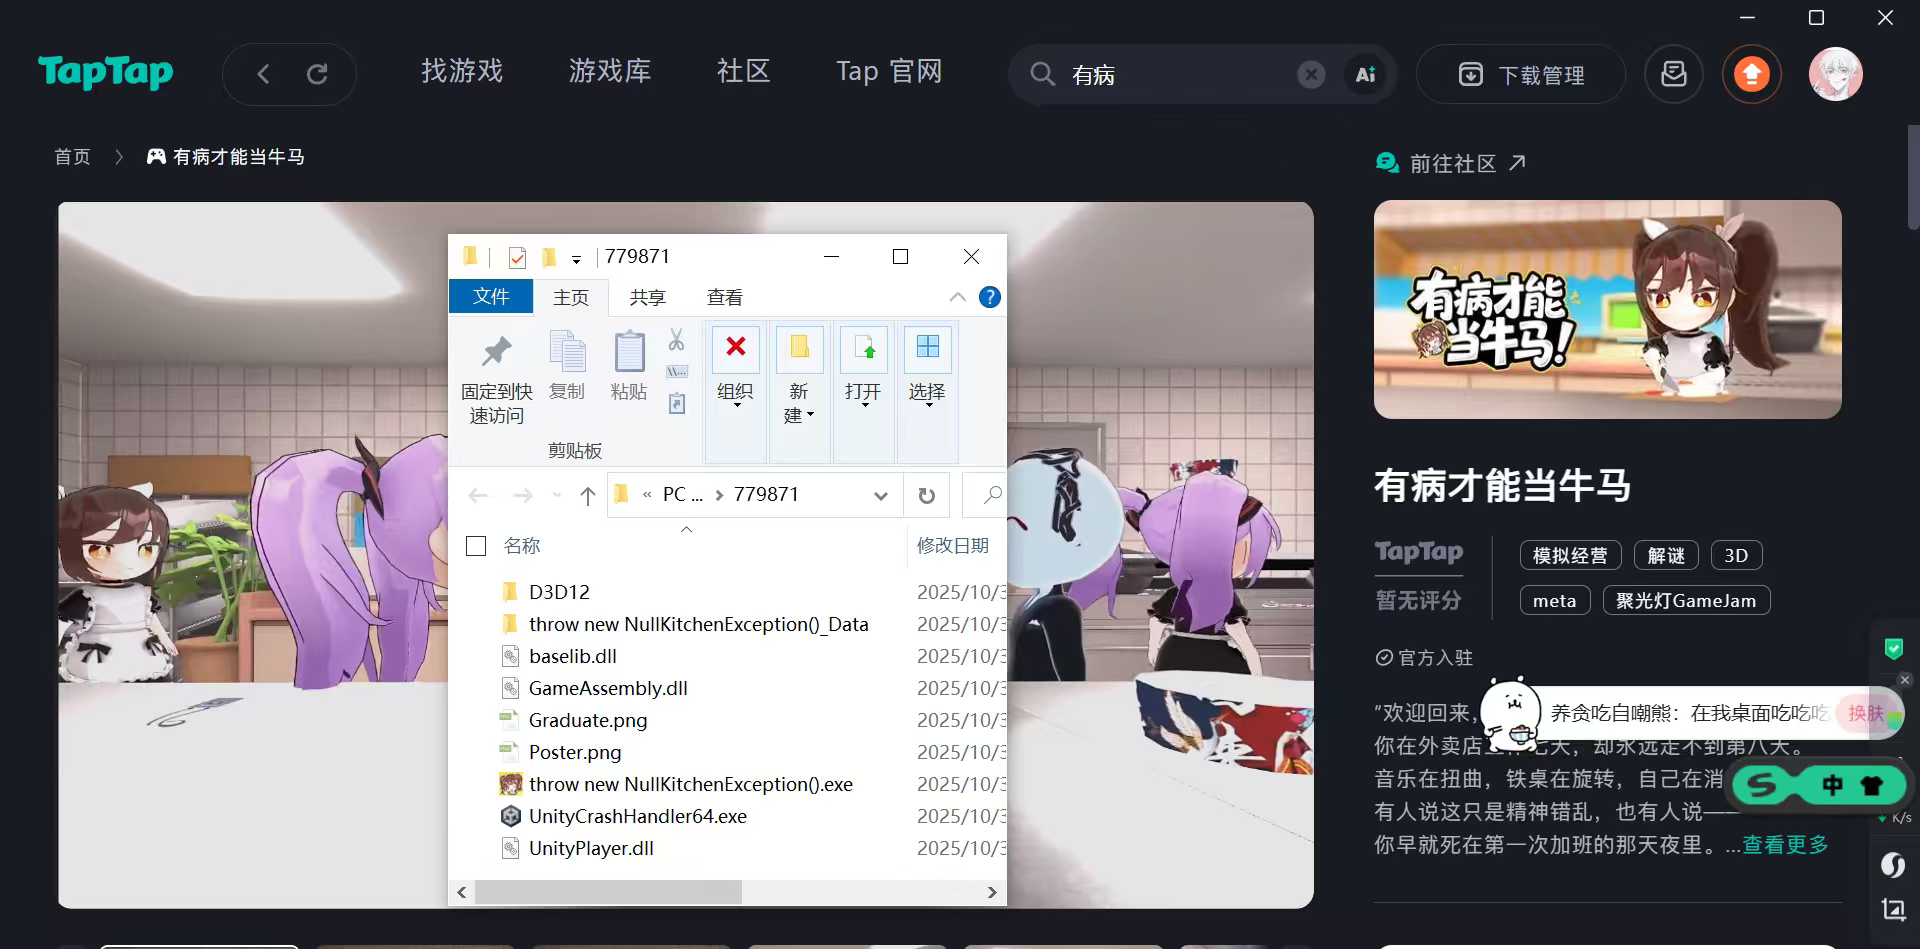This screenshot has height=949, width=1920.
Task: Clear the search box text
Action: [1311, 74]
